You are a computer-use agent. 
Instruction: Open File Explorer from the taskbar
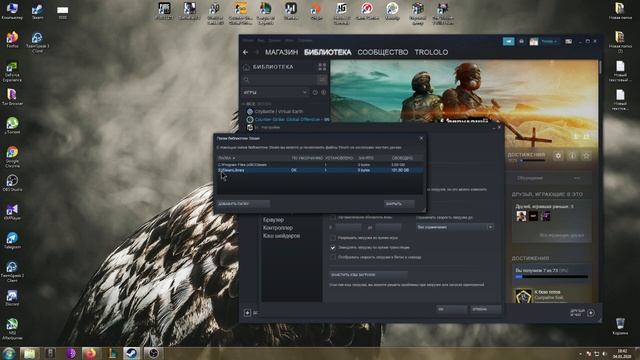click(x=29, y=353)
